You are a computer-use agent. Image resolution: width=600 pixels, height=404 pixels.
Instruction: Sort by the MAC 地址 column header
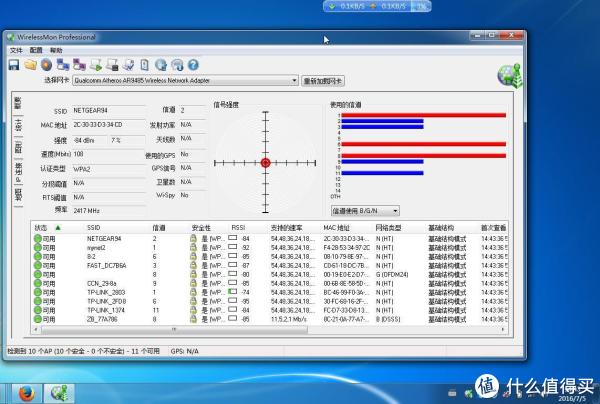point(336,228)
